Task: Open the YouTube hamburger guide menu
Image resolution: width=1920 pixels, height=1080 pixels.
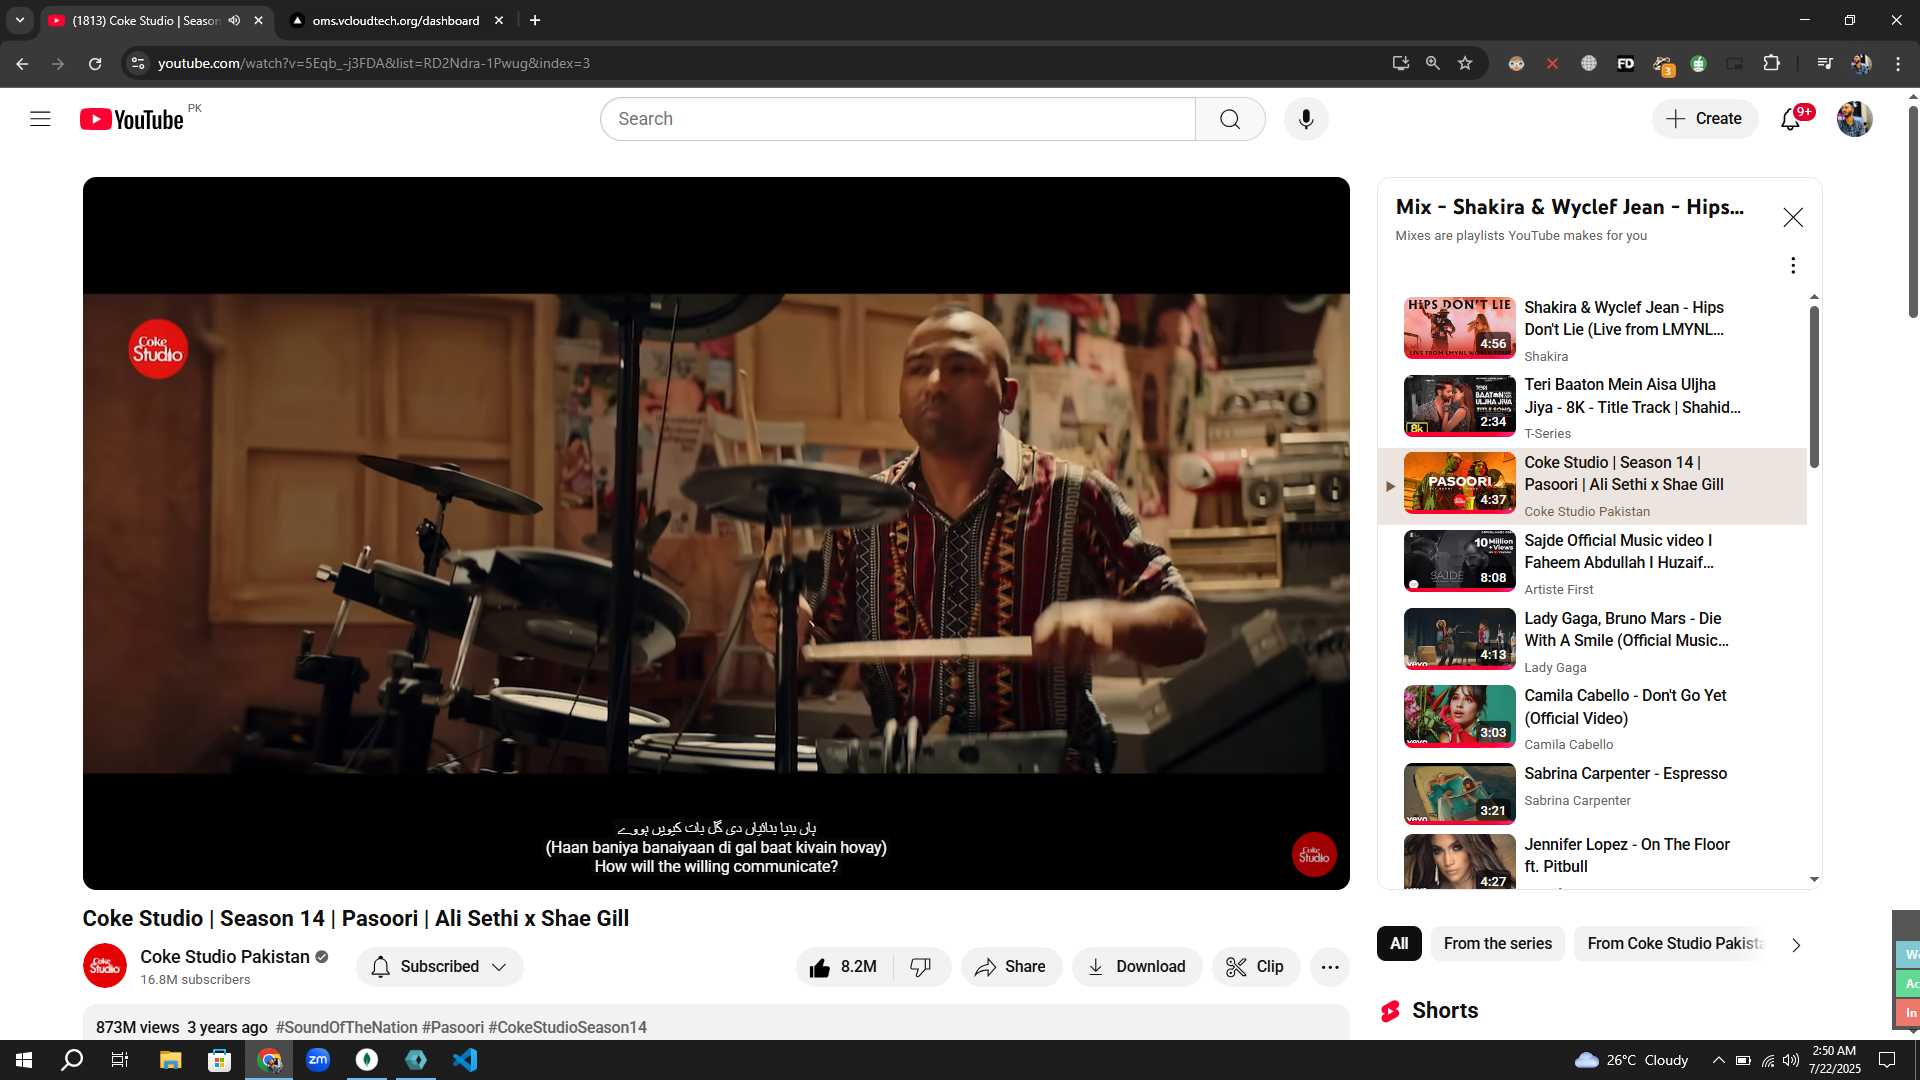Action: [40, 119]
